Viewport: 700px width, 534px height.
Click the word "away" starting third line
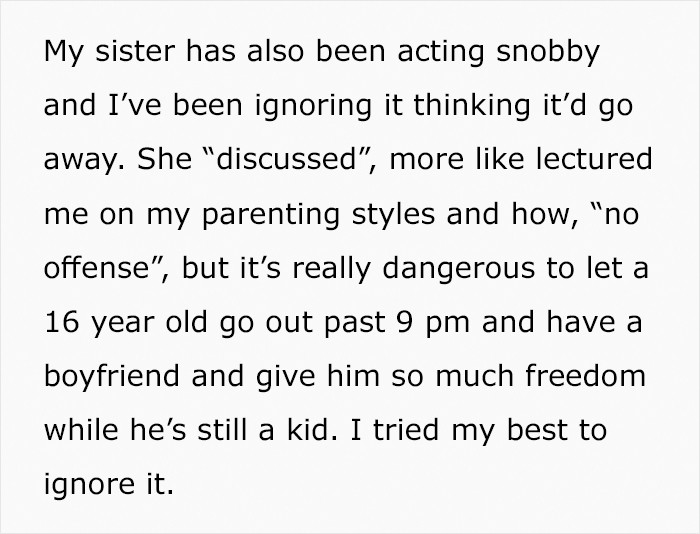[x=82, y=161]
